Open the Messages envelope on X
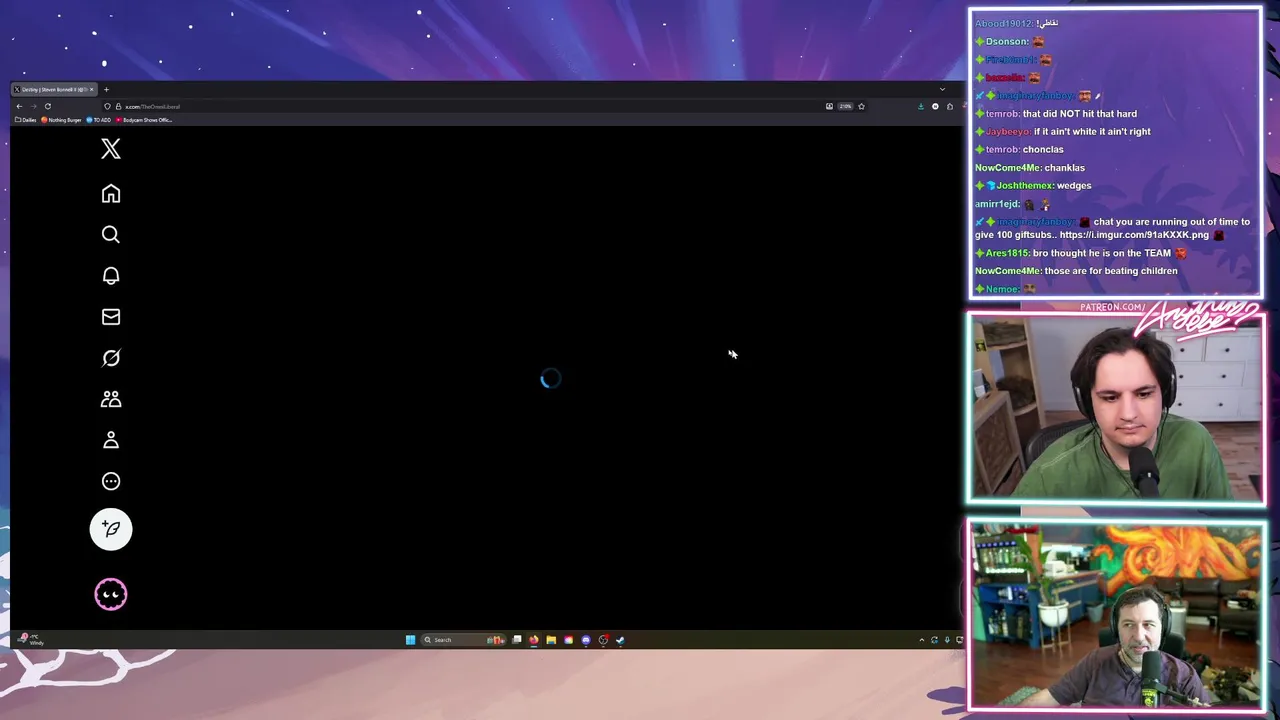Viewport: 1280px width, 720px height. click(111, 317)
